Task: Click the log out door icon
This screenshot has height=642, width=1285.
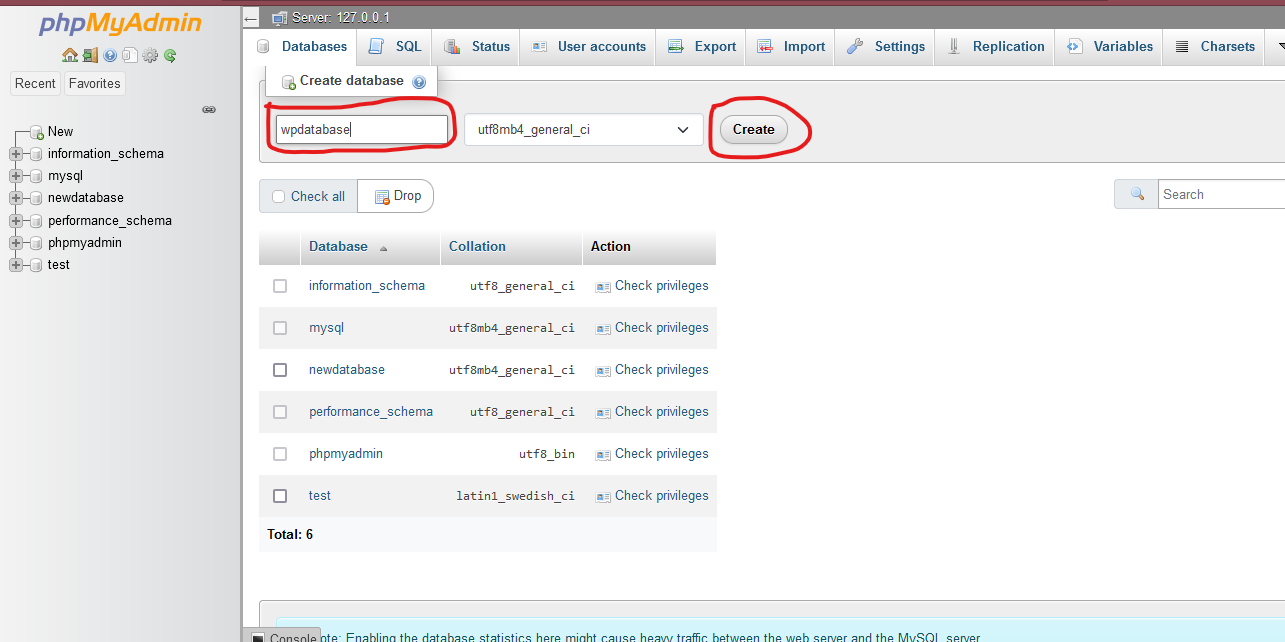Action: pyautogui.click(x=90, y=56)
